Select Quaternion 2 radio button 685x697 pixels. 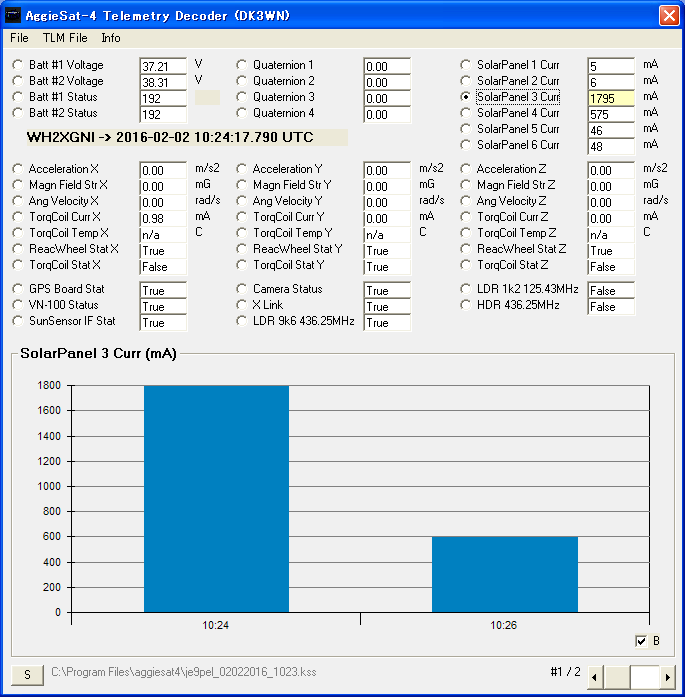click(242, 81)
